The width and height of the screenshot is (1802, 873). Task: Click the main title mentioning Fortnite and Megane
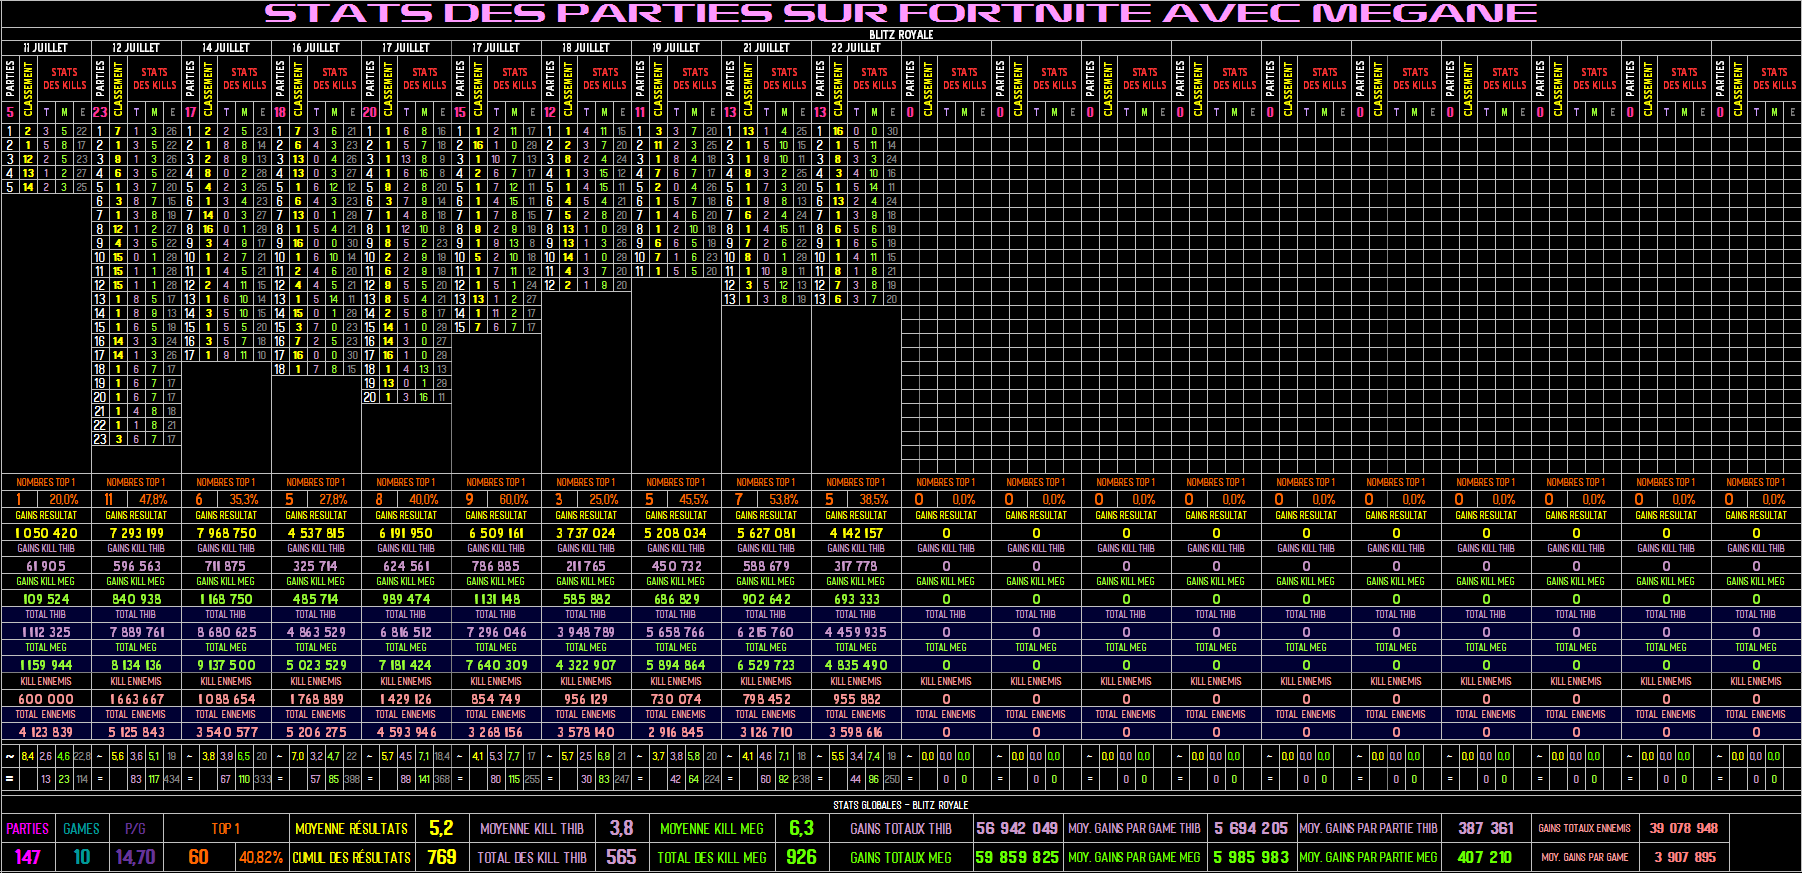(900, 13)
